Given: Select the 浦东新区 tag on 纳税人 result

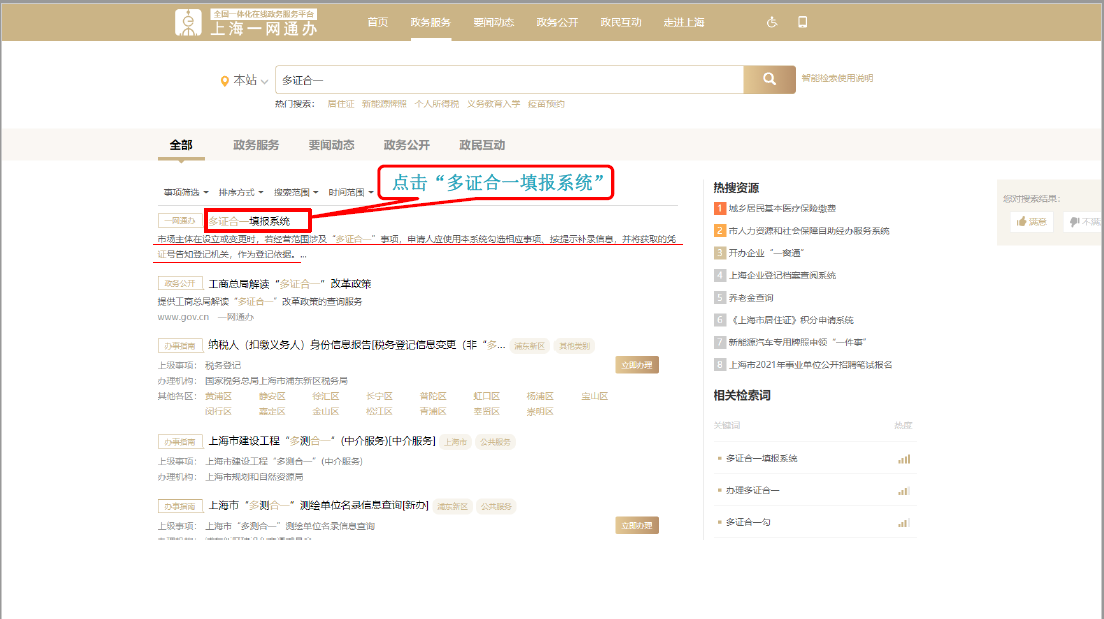Looking at the screenshot, I should [529, 346].
